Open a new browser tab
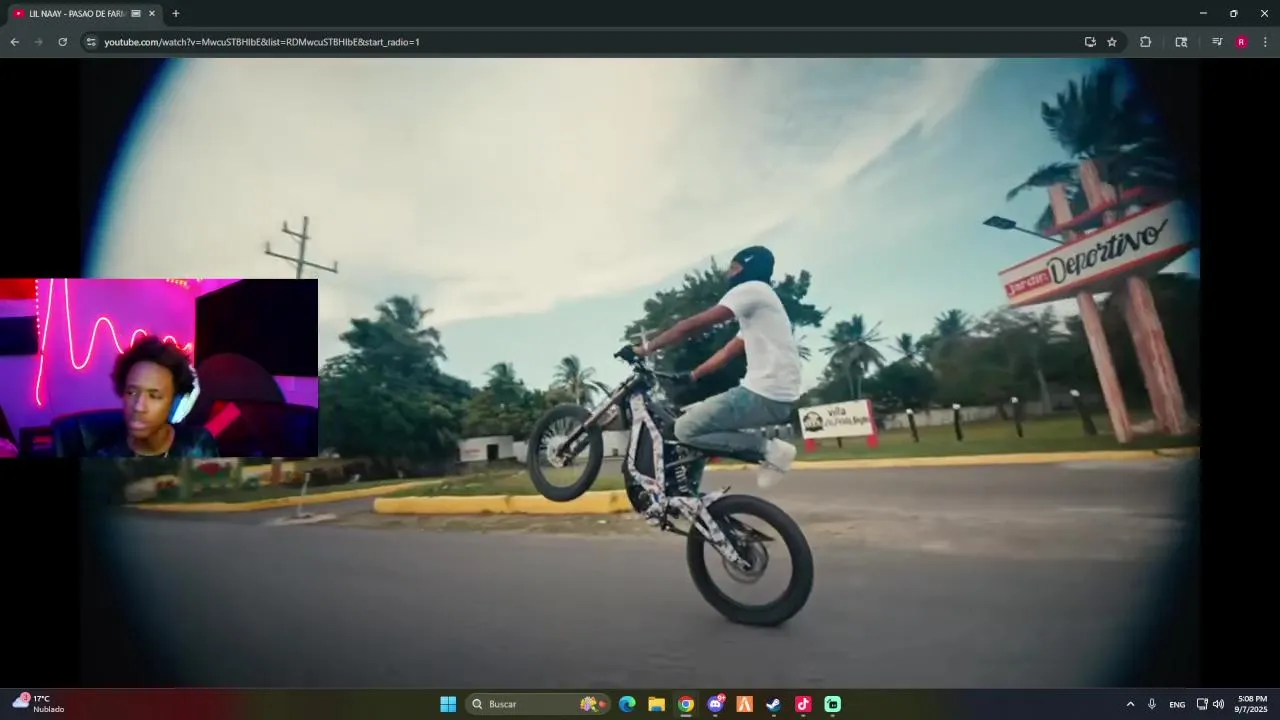 tap(176, 13)
